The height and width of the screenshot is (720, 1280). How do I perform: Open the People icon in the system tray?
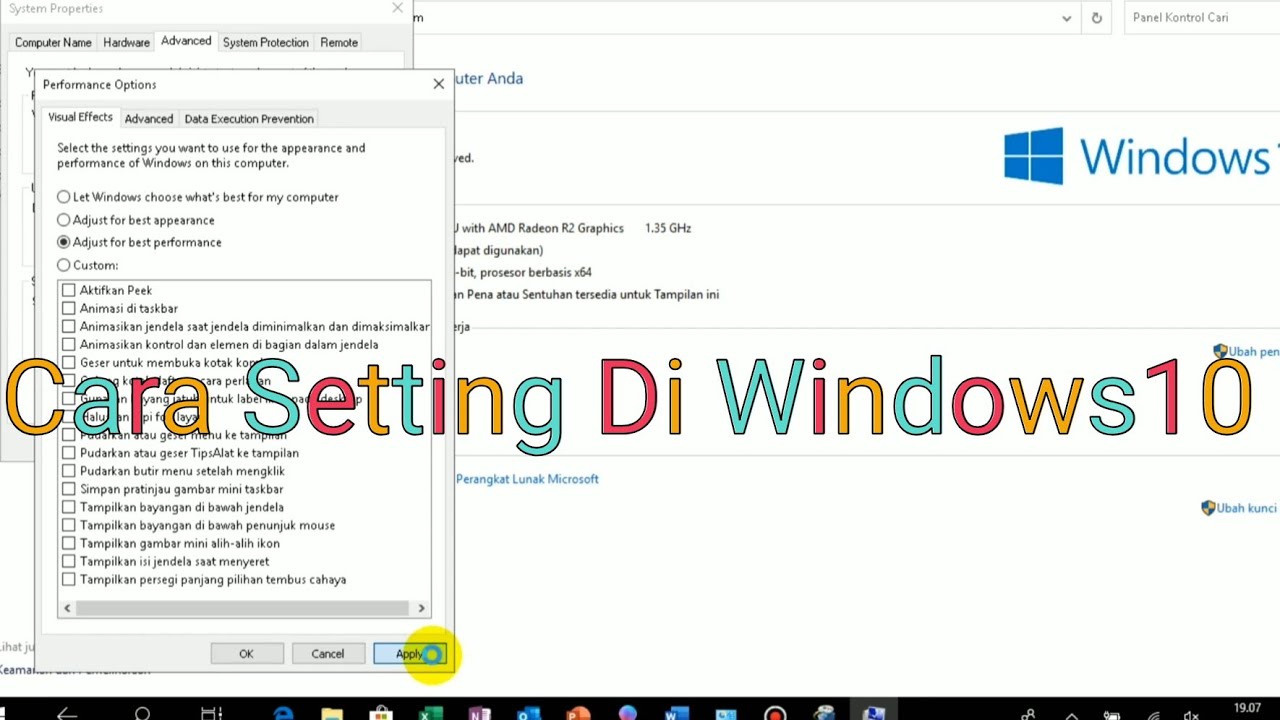point(1028,715)
